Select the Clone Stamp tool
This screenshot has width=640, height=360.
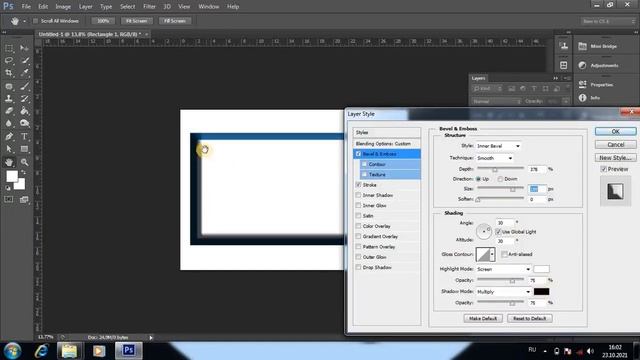(9, 98)
